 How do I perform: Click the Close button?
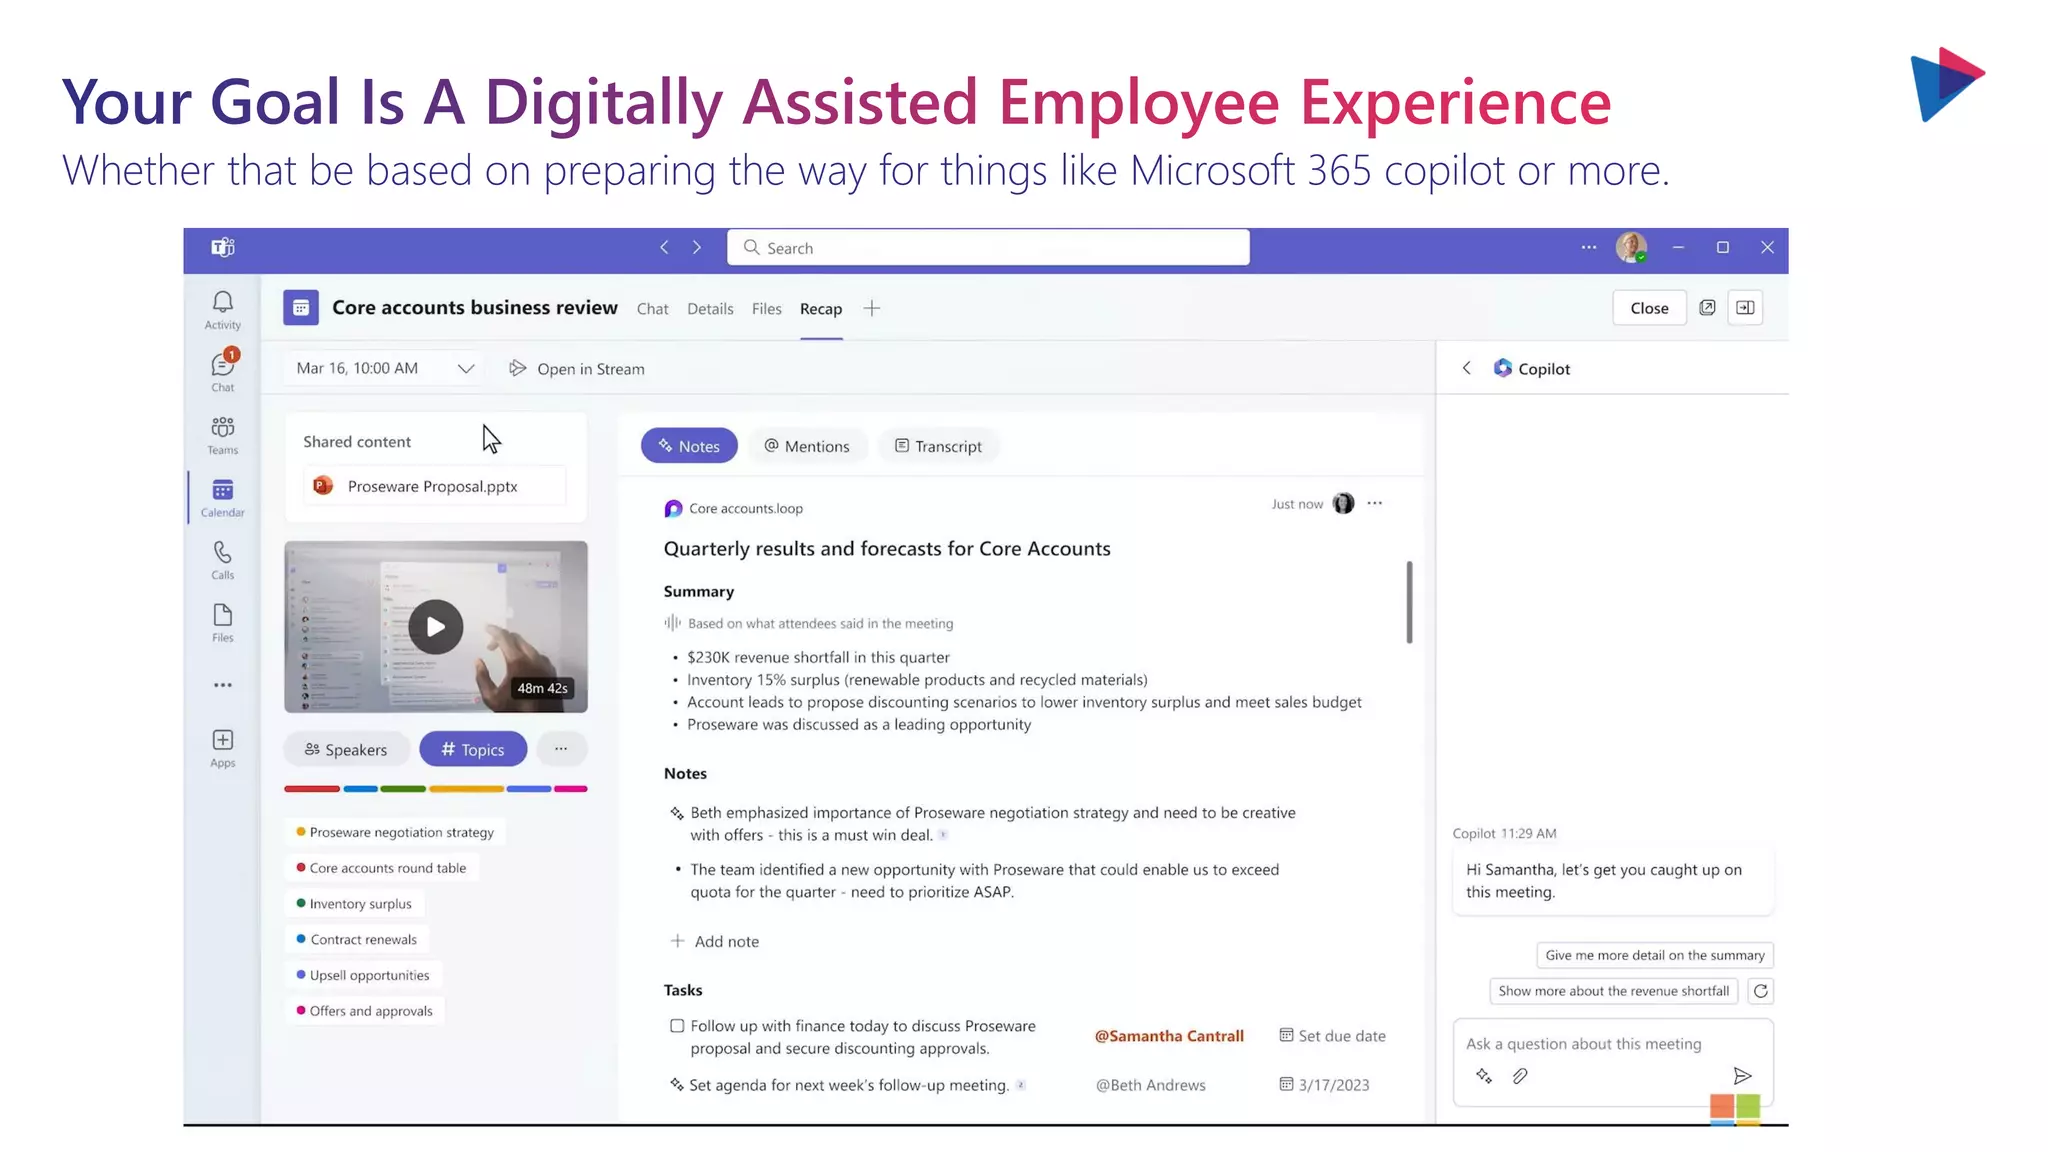pyautogui.click(x=1649, y=308)
